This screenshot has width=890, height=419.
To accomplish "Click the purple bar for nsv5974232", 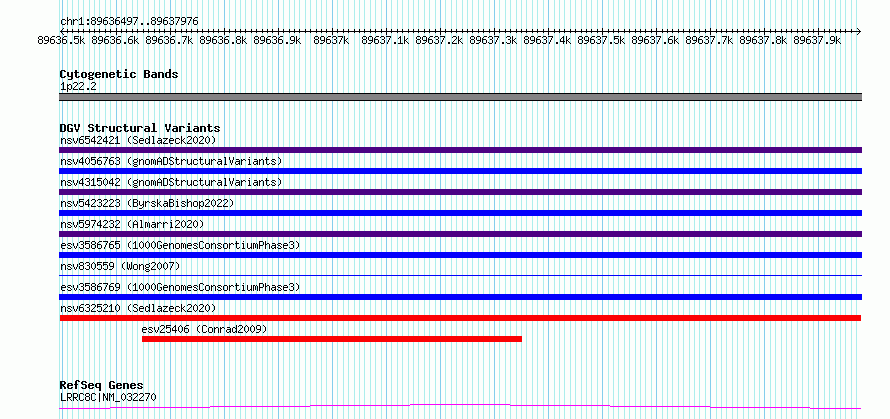I will pos(460,234).
